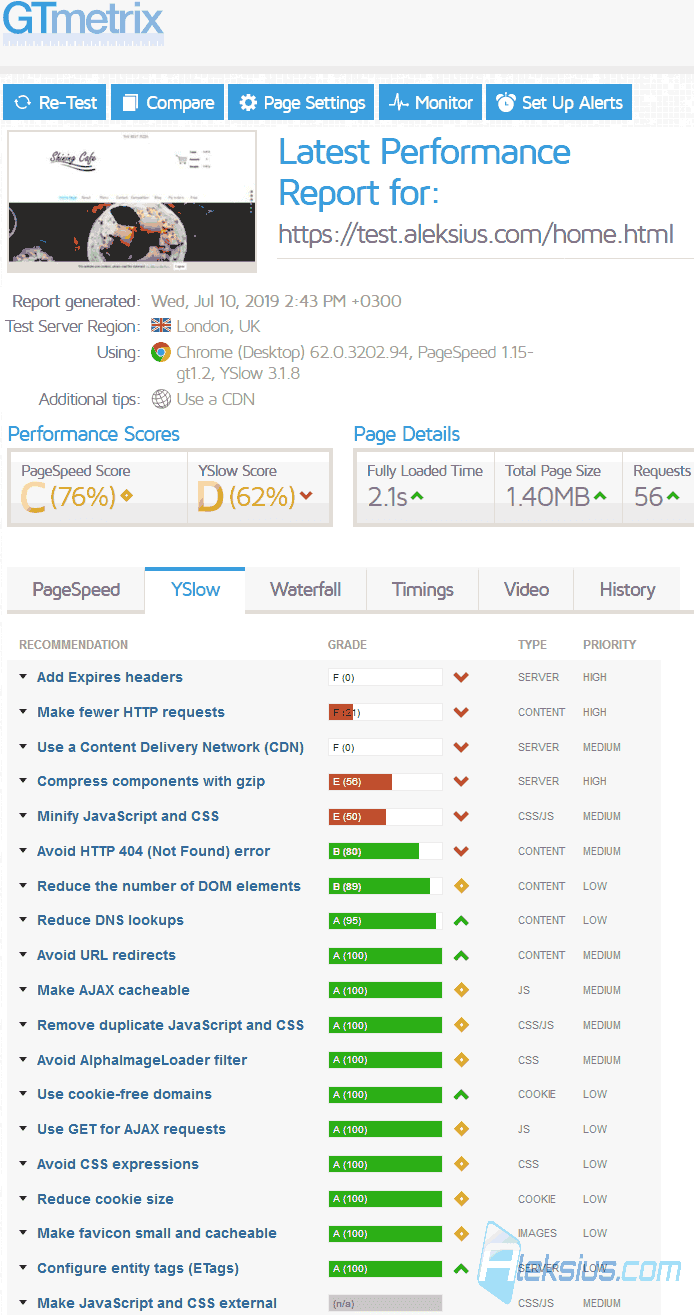Click the diamond icon beside PageSpeed Score
The height and width of the screenshot is (1315, 694).
[x=126, y=495]
